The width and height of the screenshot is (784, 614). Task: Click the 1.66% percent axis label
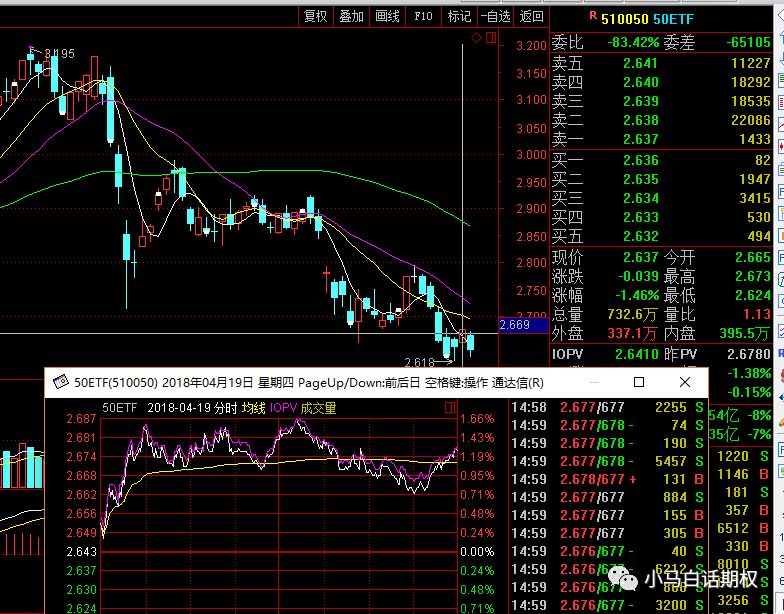[x=477, y=419]
